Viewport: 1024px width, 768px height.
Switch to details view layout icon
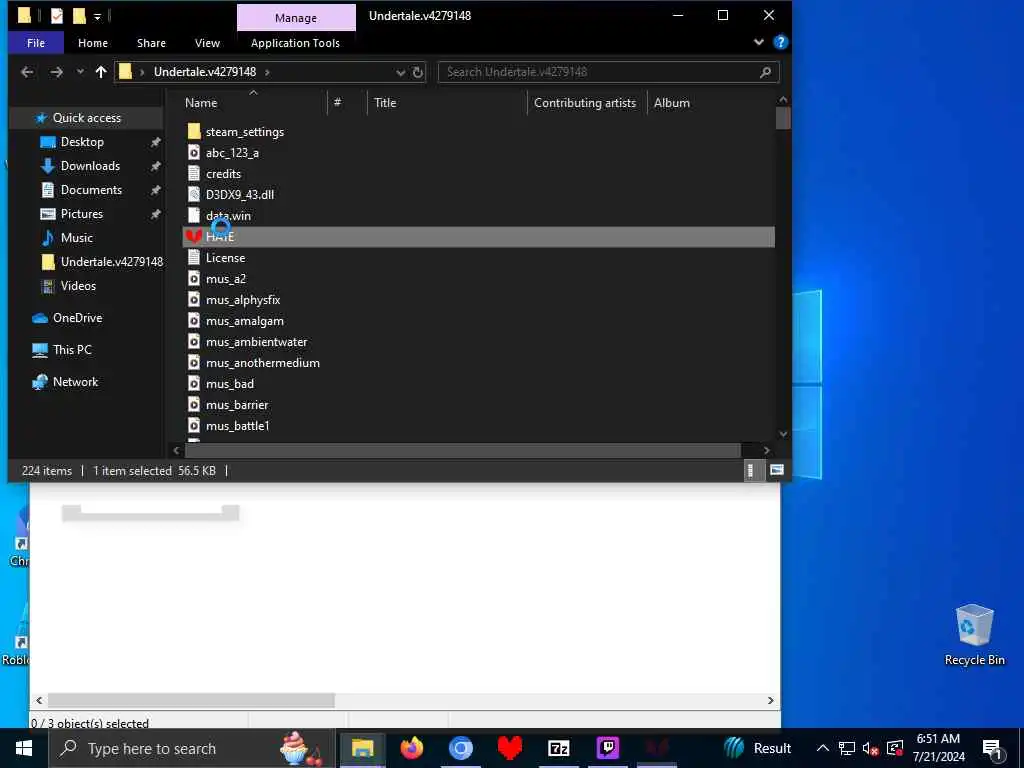(x=751, y=470)
